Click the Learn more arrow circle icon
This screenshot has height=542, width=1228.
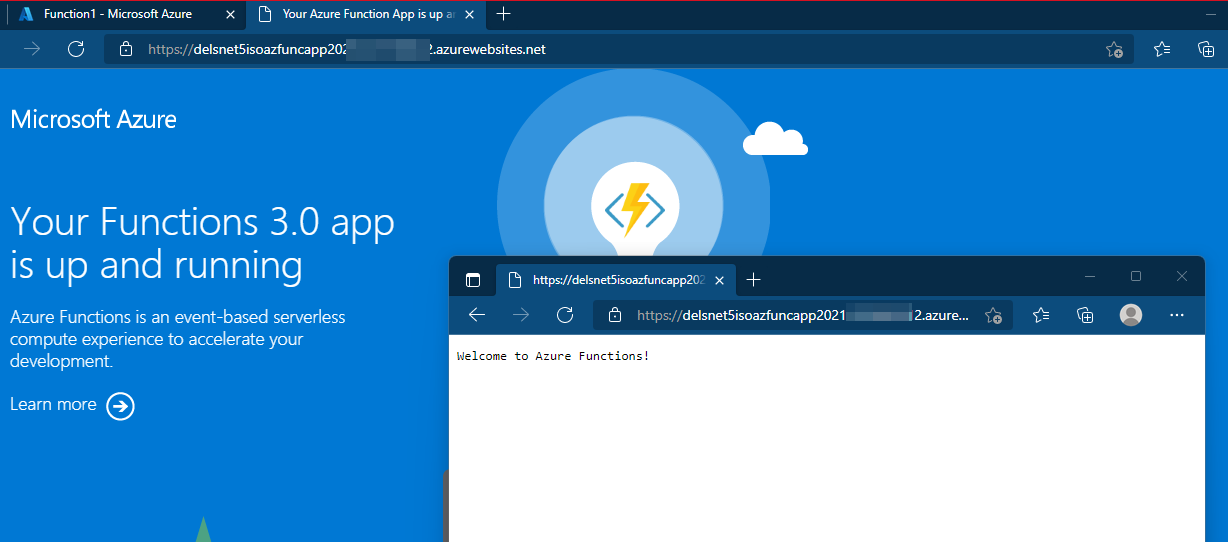[120, 406]
